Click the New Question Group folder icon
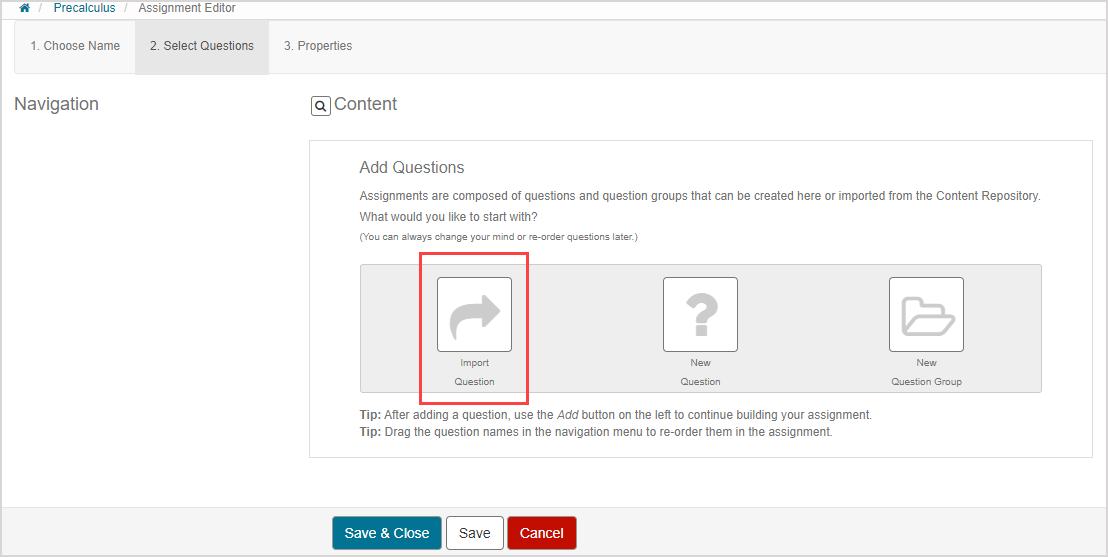Image resolution: width=1108 pixels, height=557 pixels. [926, 314]
